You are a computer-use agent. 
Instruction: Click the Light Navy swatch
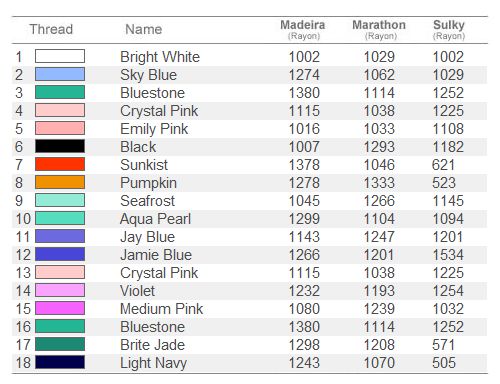(x=60, y=362)
